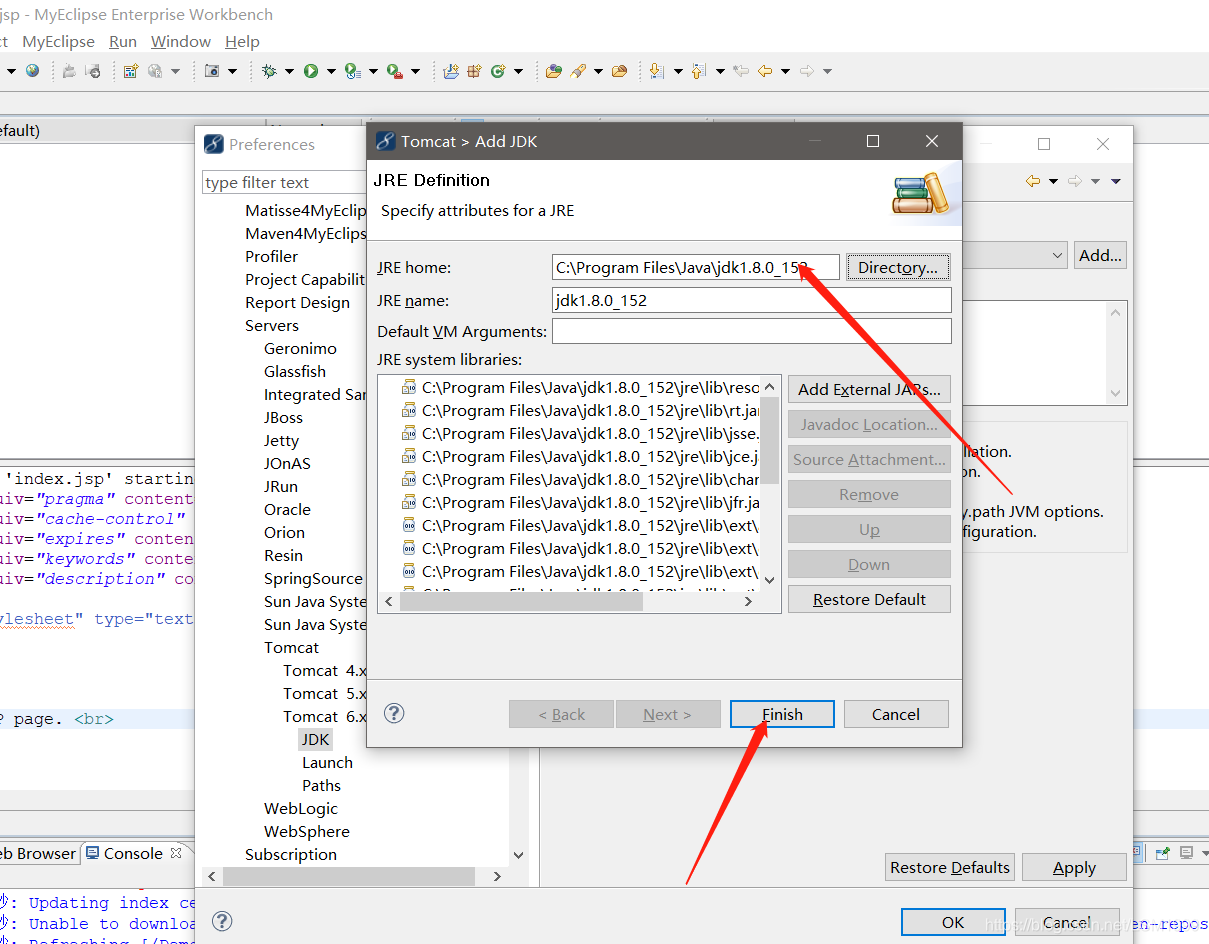Viewport: 1209px width, 944px height.
Task: Switch to the Console tab
Action: click(x=133, y=853)
